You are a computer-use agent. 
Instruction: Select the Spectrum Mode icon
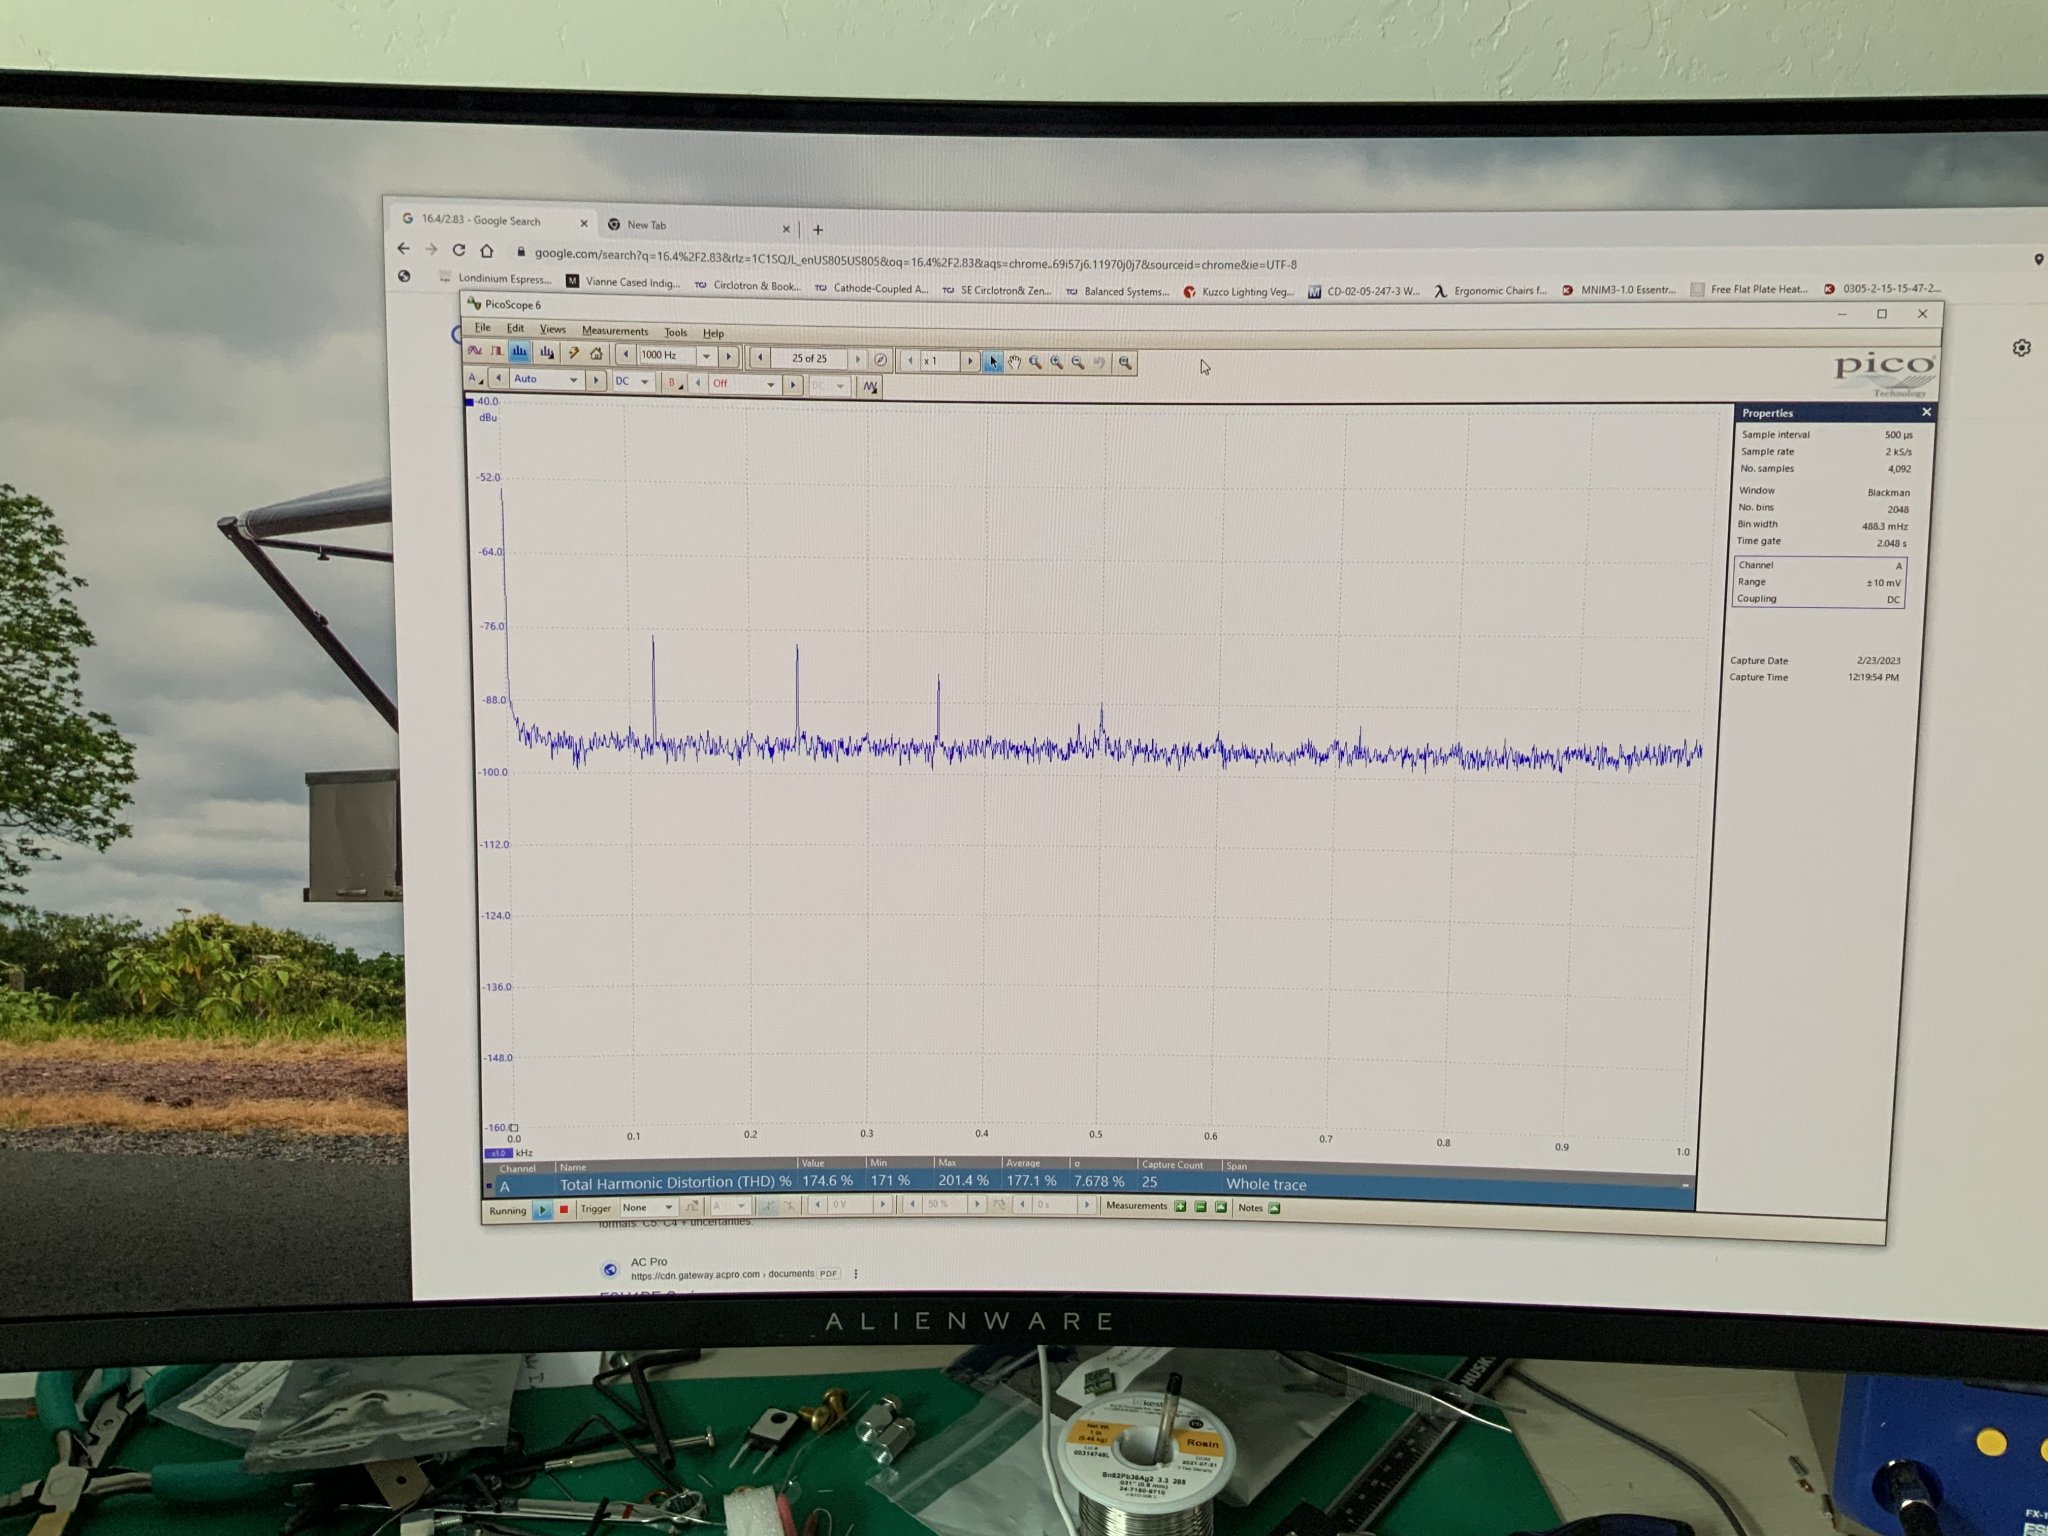click(519, 351)
